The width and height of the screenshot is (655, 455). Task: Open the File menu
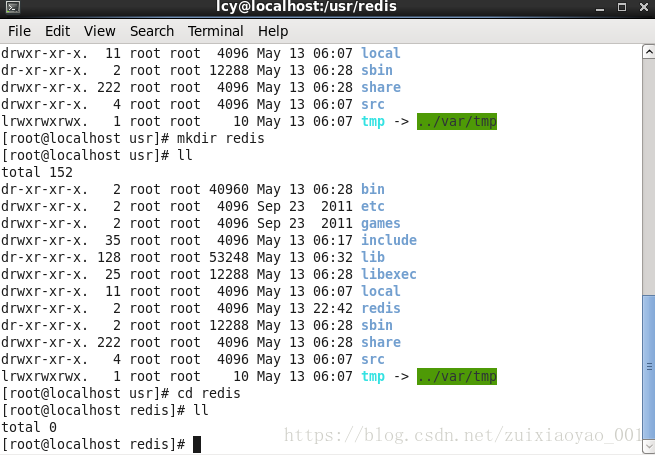pyautogui.click(x=19, y=31)
